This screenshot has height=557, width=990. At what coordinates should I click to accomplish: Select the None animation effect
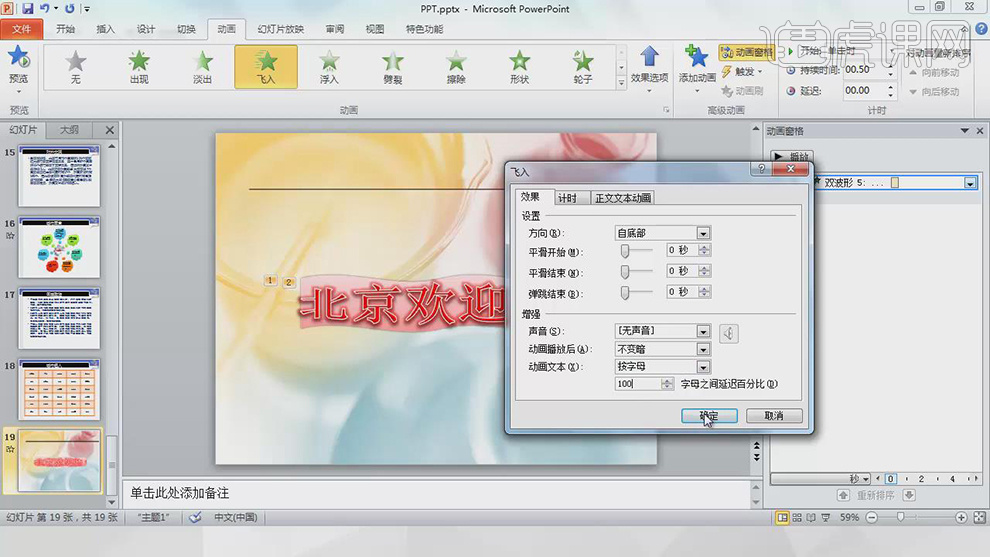point(76,66)
